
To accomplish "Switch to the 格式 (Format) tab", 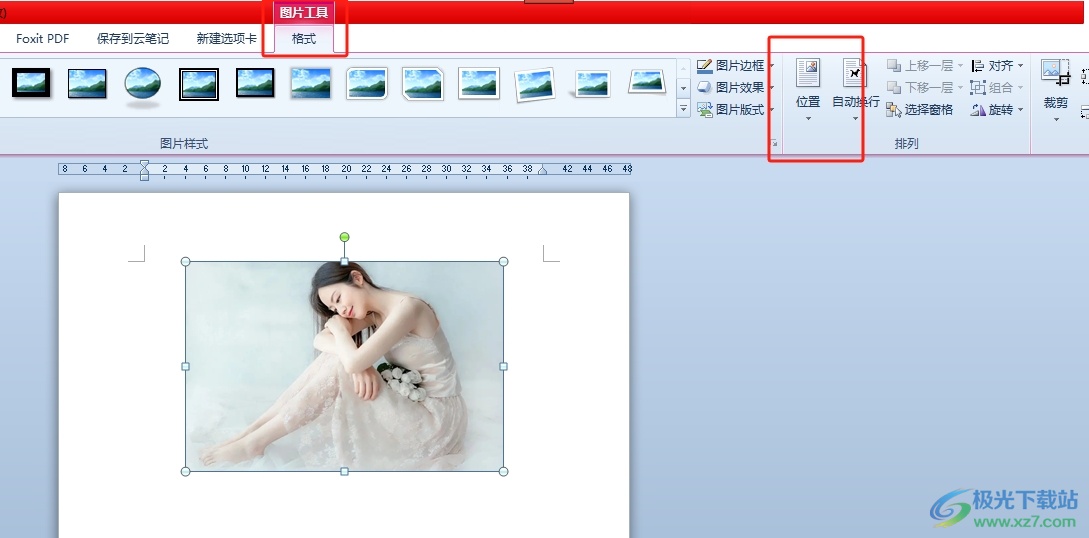I will click(x=304, y=39).
